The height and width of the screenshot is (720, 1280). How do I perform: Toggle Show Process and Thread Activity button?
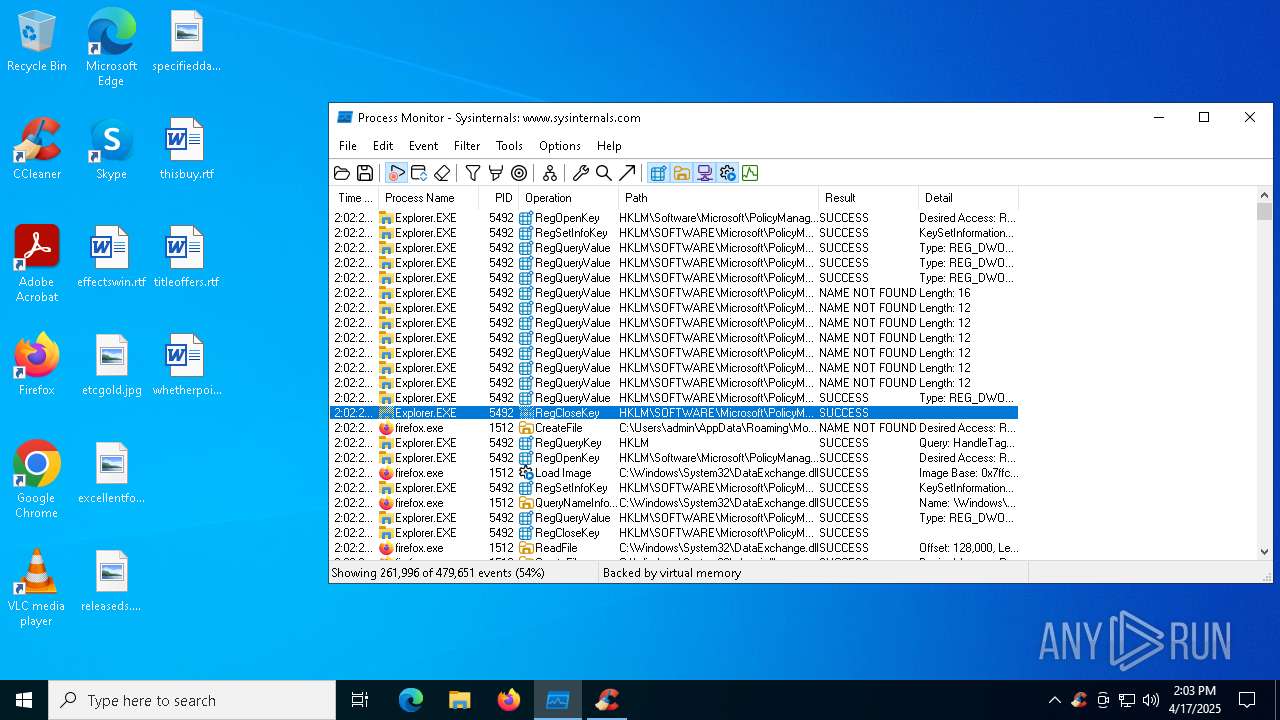click(x=727, y=173)
